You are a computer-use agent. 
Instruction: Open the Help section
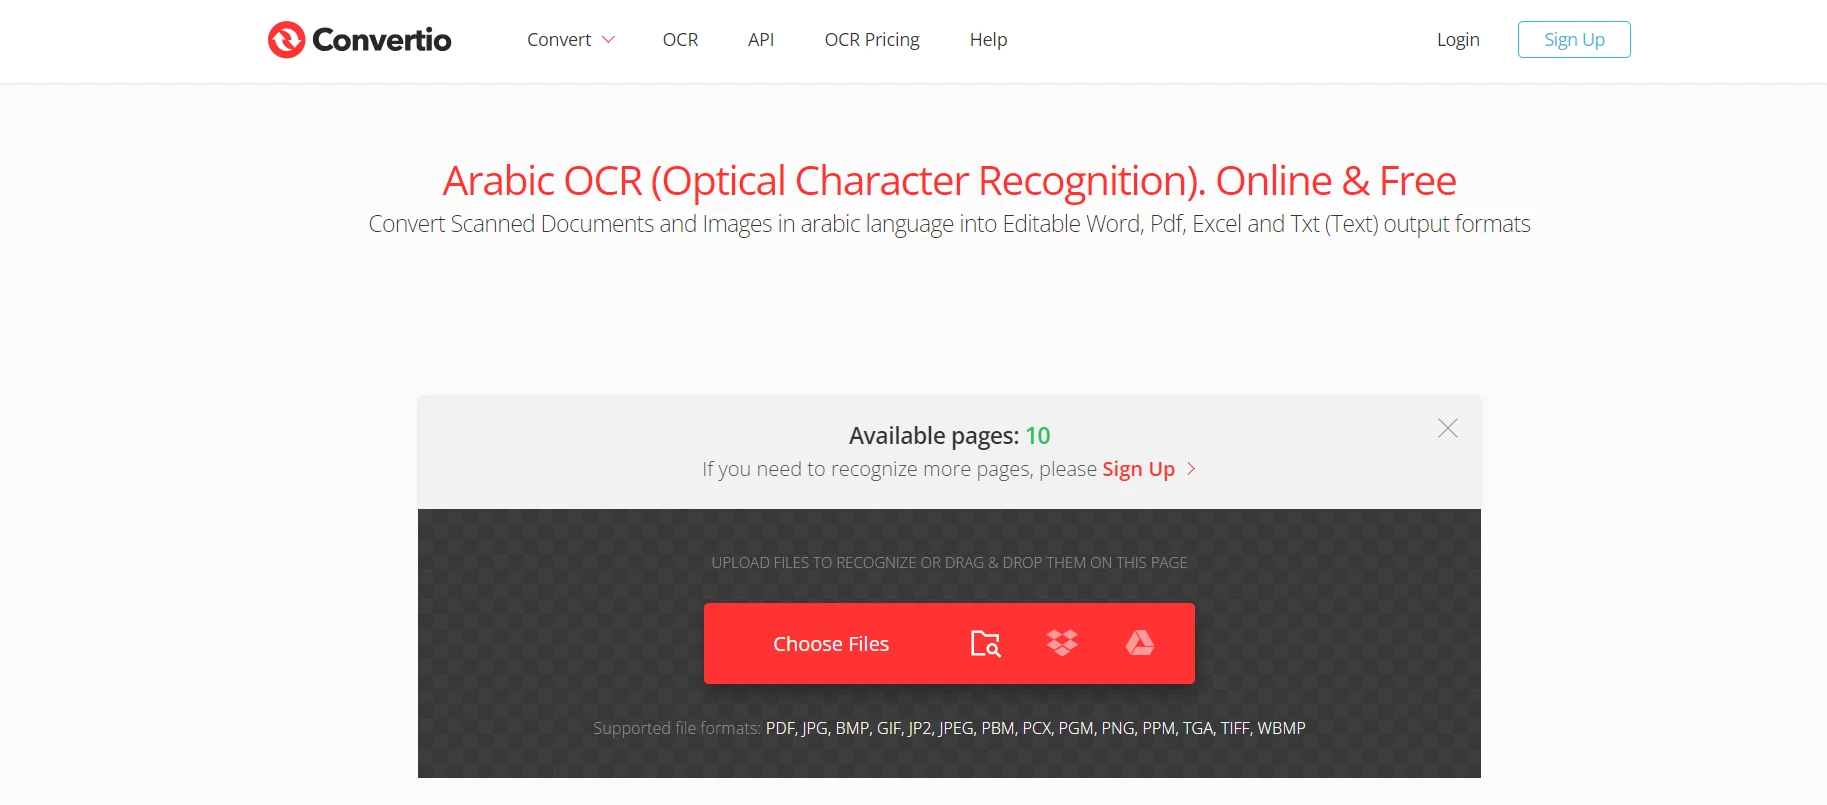pyautogui.click(x=988, y=40)
